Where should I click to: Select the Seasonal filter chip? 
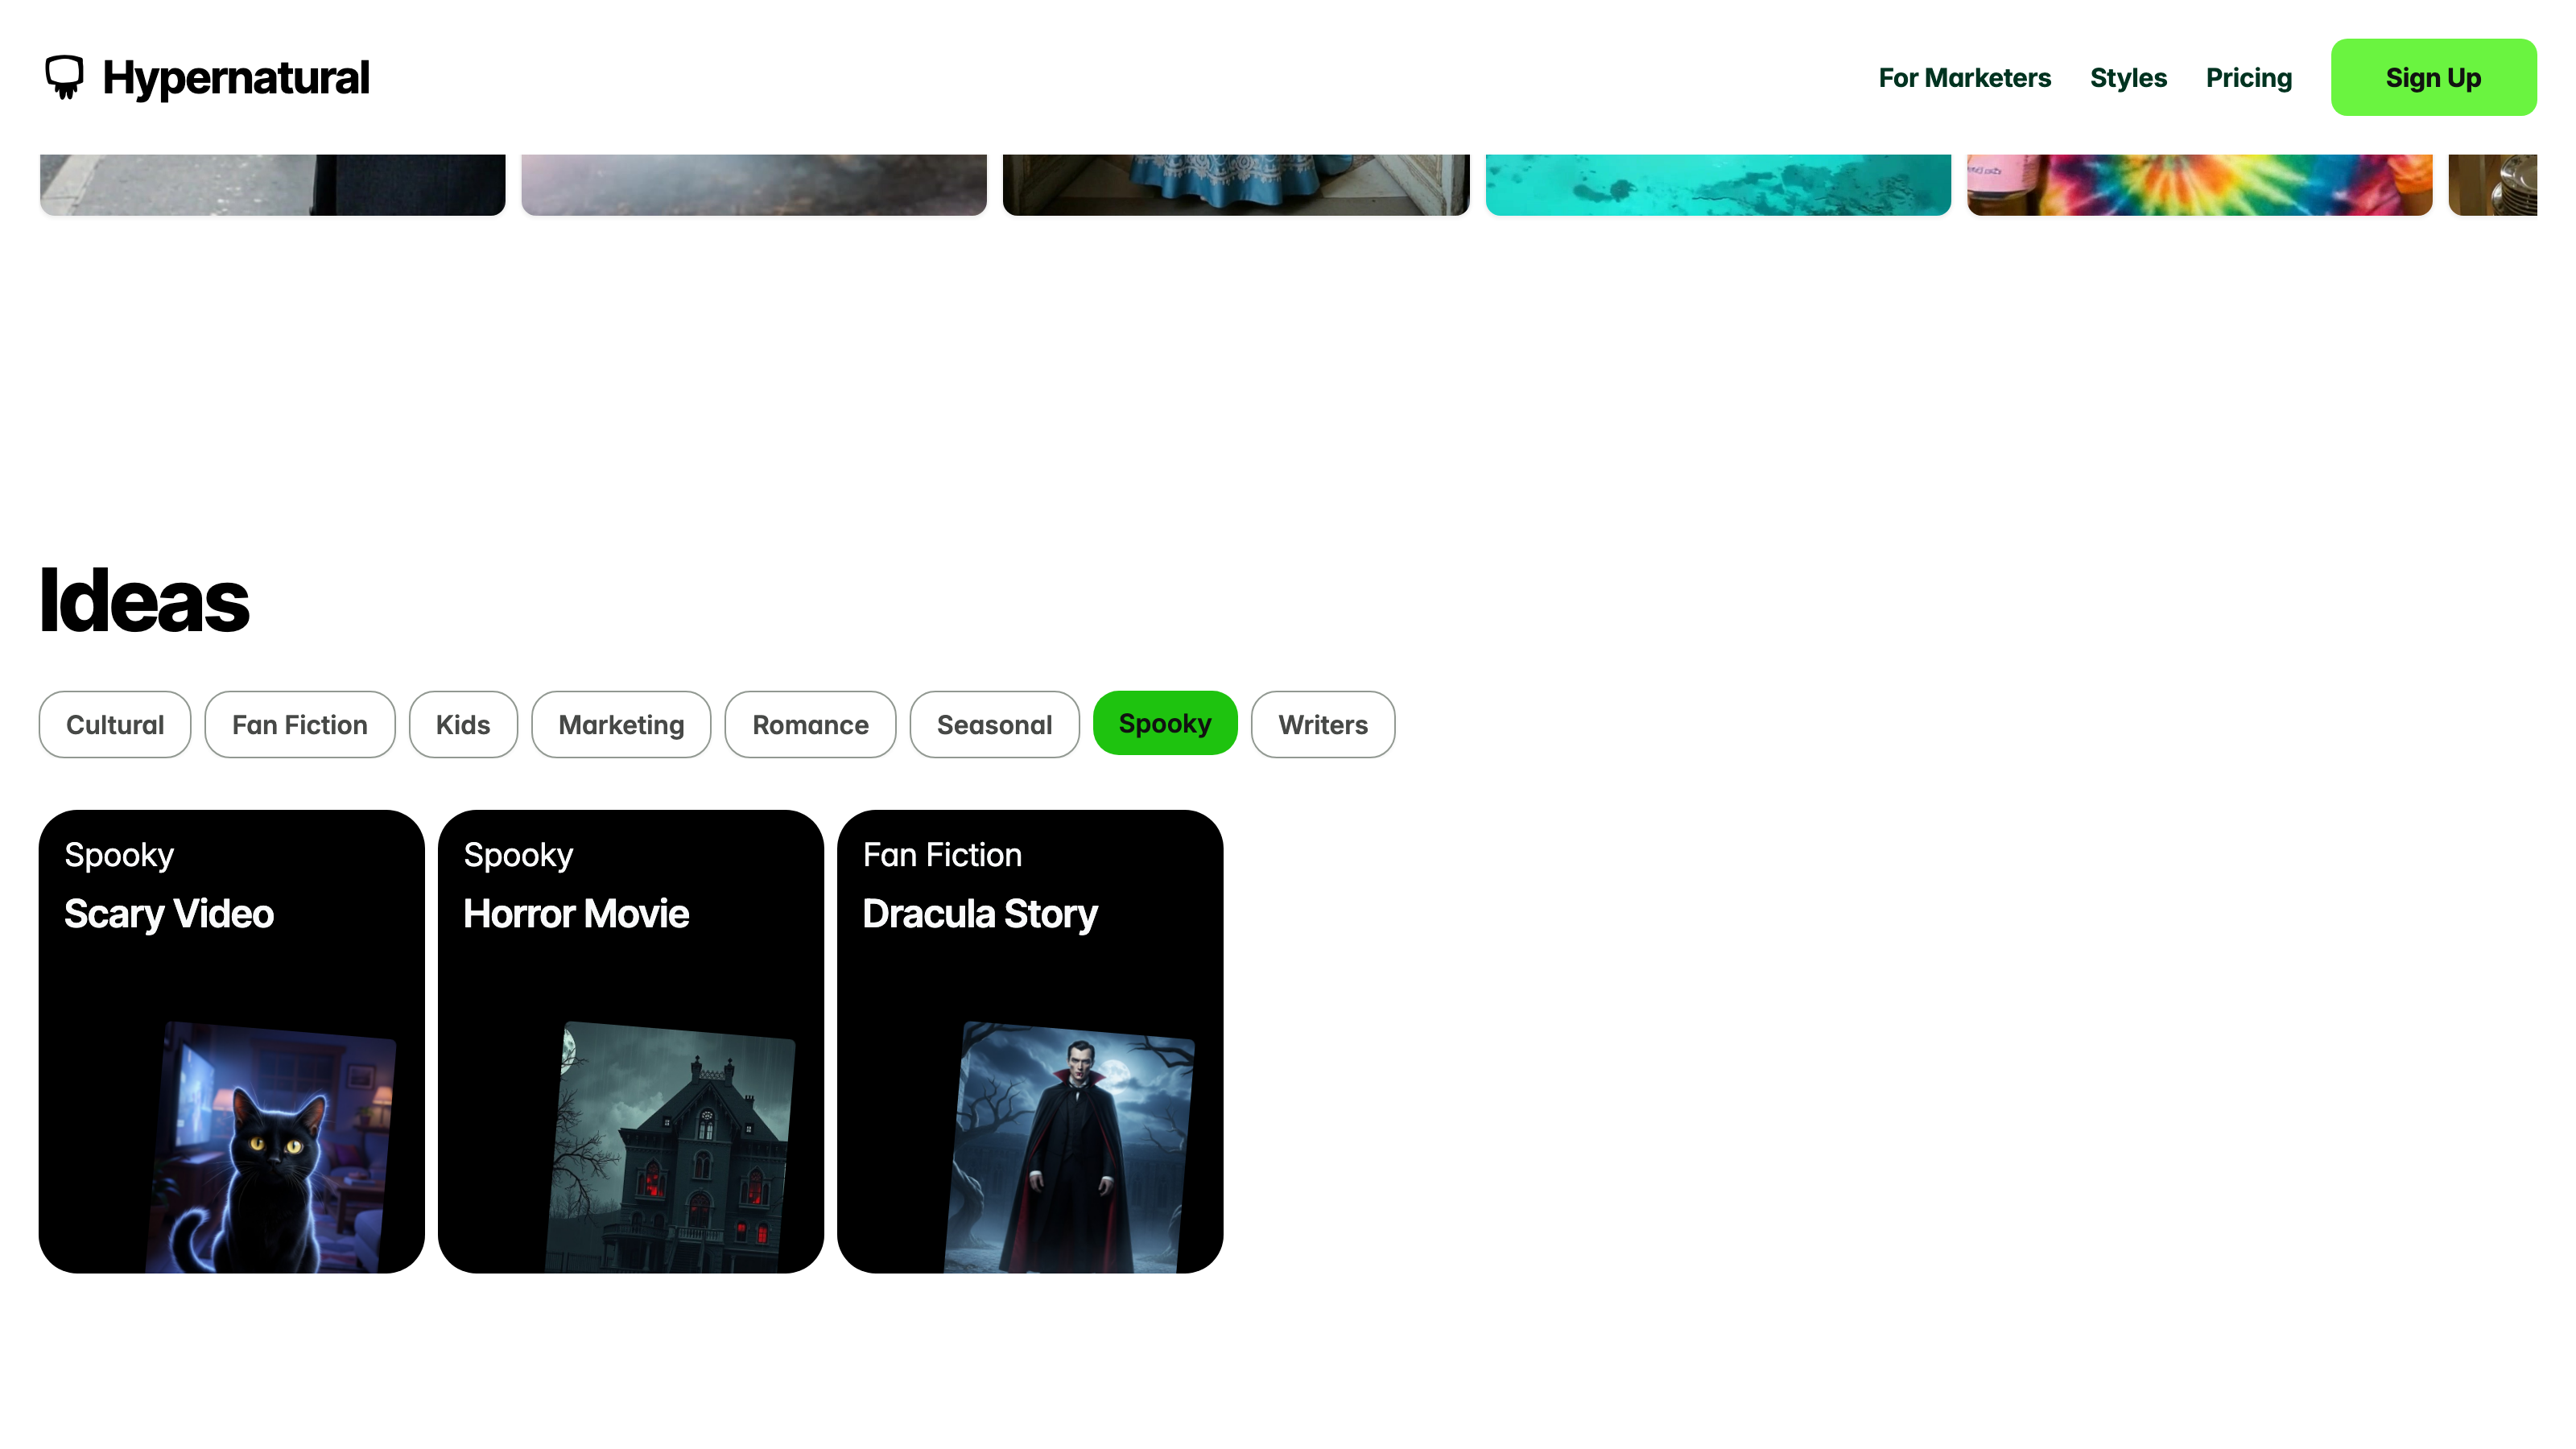994,724
